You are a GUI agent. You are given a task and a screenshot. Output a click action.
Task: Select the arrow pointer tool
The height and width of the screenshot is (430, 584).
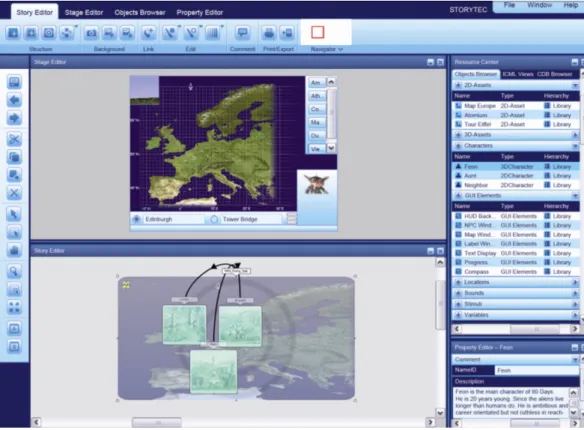[x=14, y=215]
